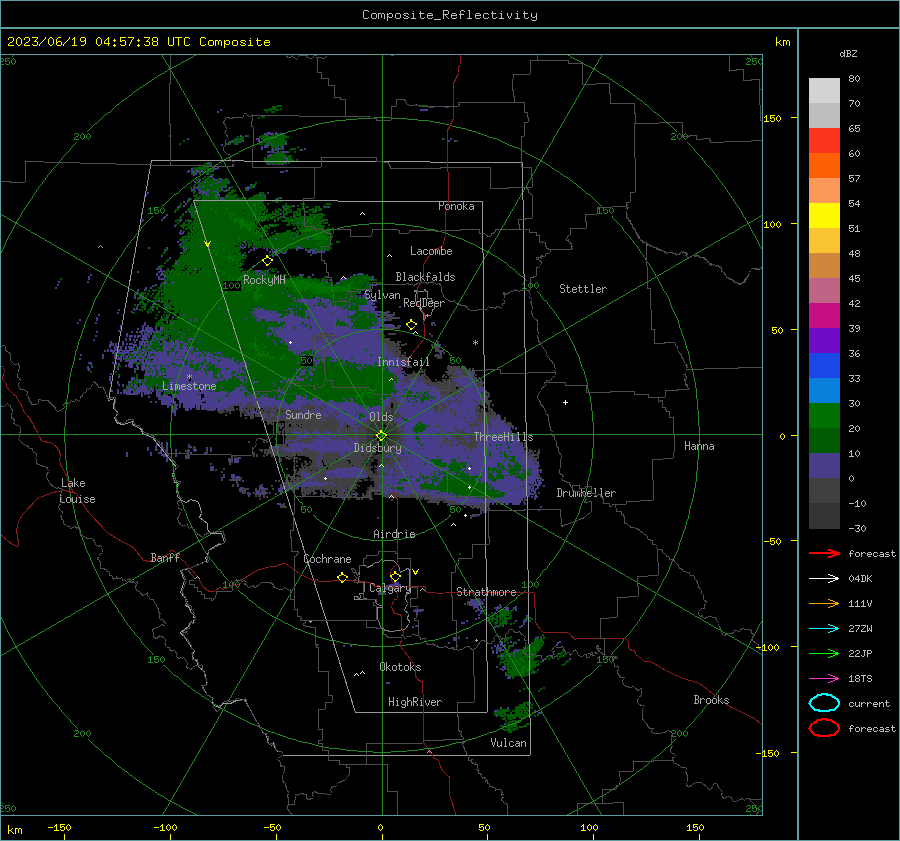
Task: Click the yellow diamond above Calgary
Action: pos(395,576)
